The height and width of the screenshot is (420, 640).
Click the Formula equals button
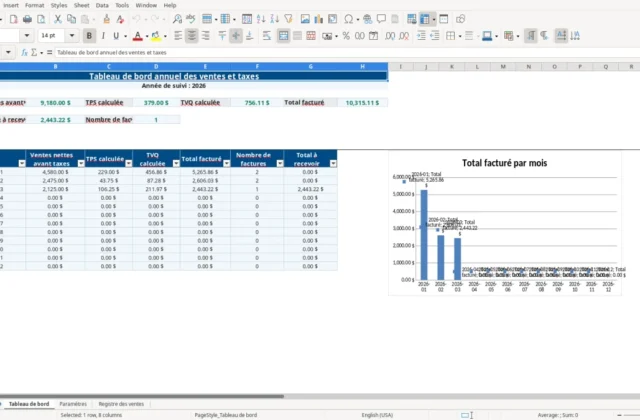point(49,52)
